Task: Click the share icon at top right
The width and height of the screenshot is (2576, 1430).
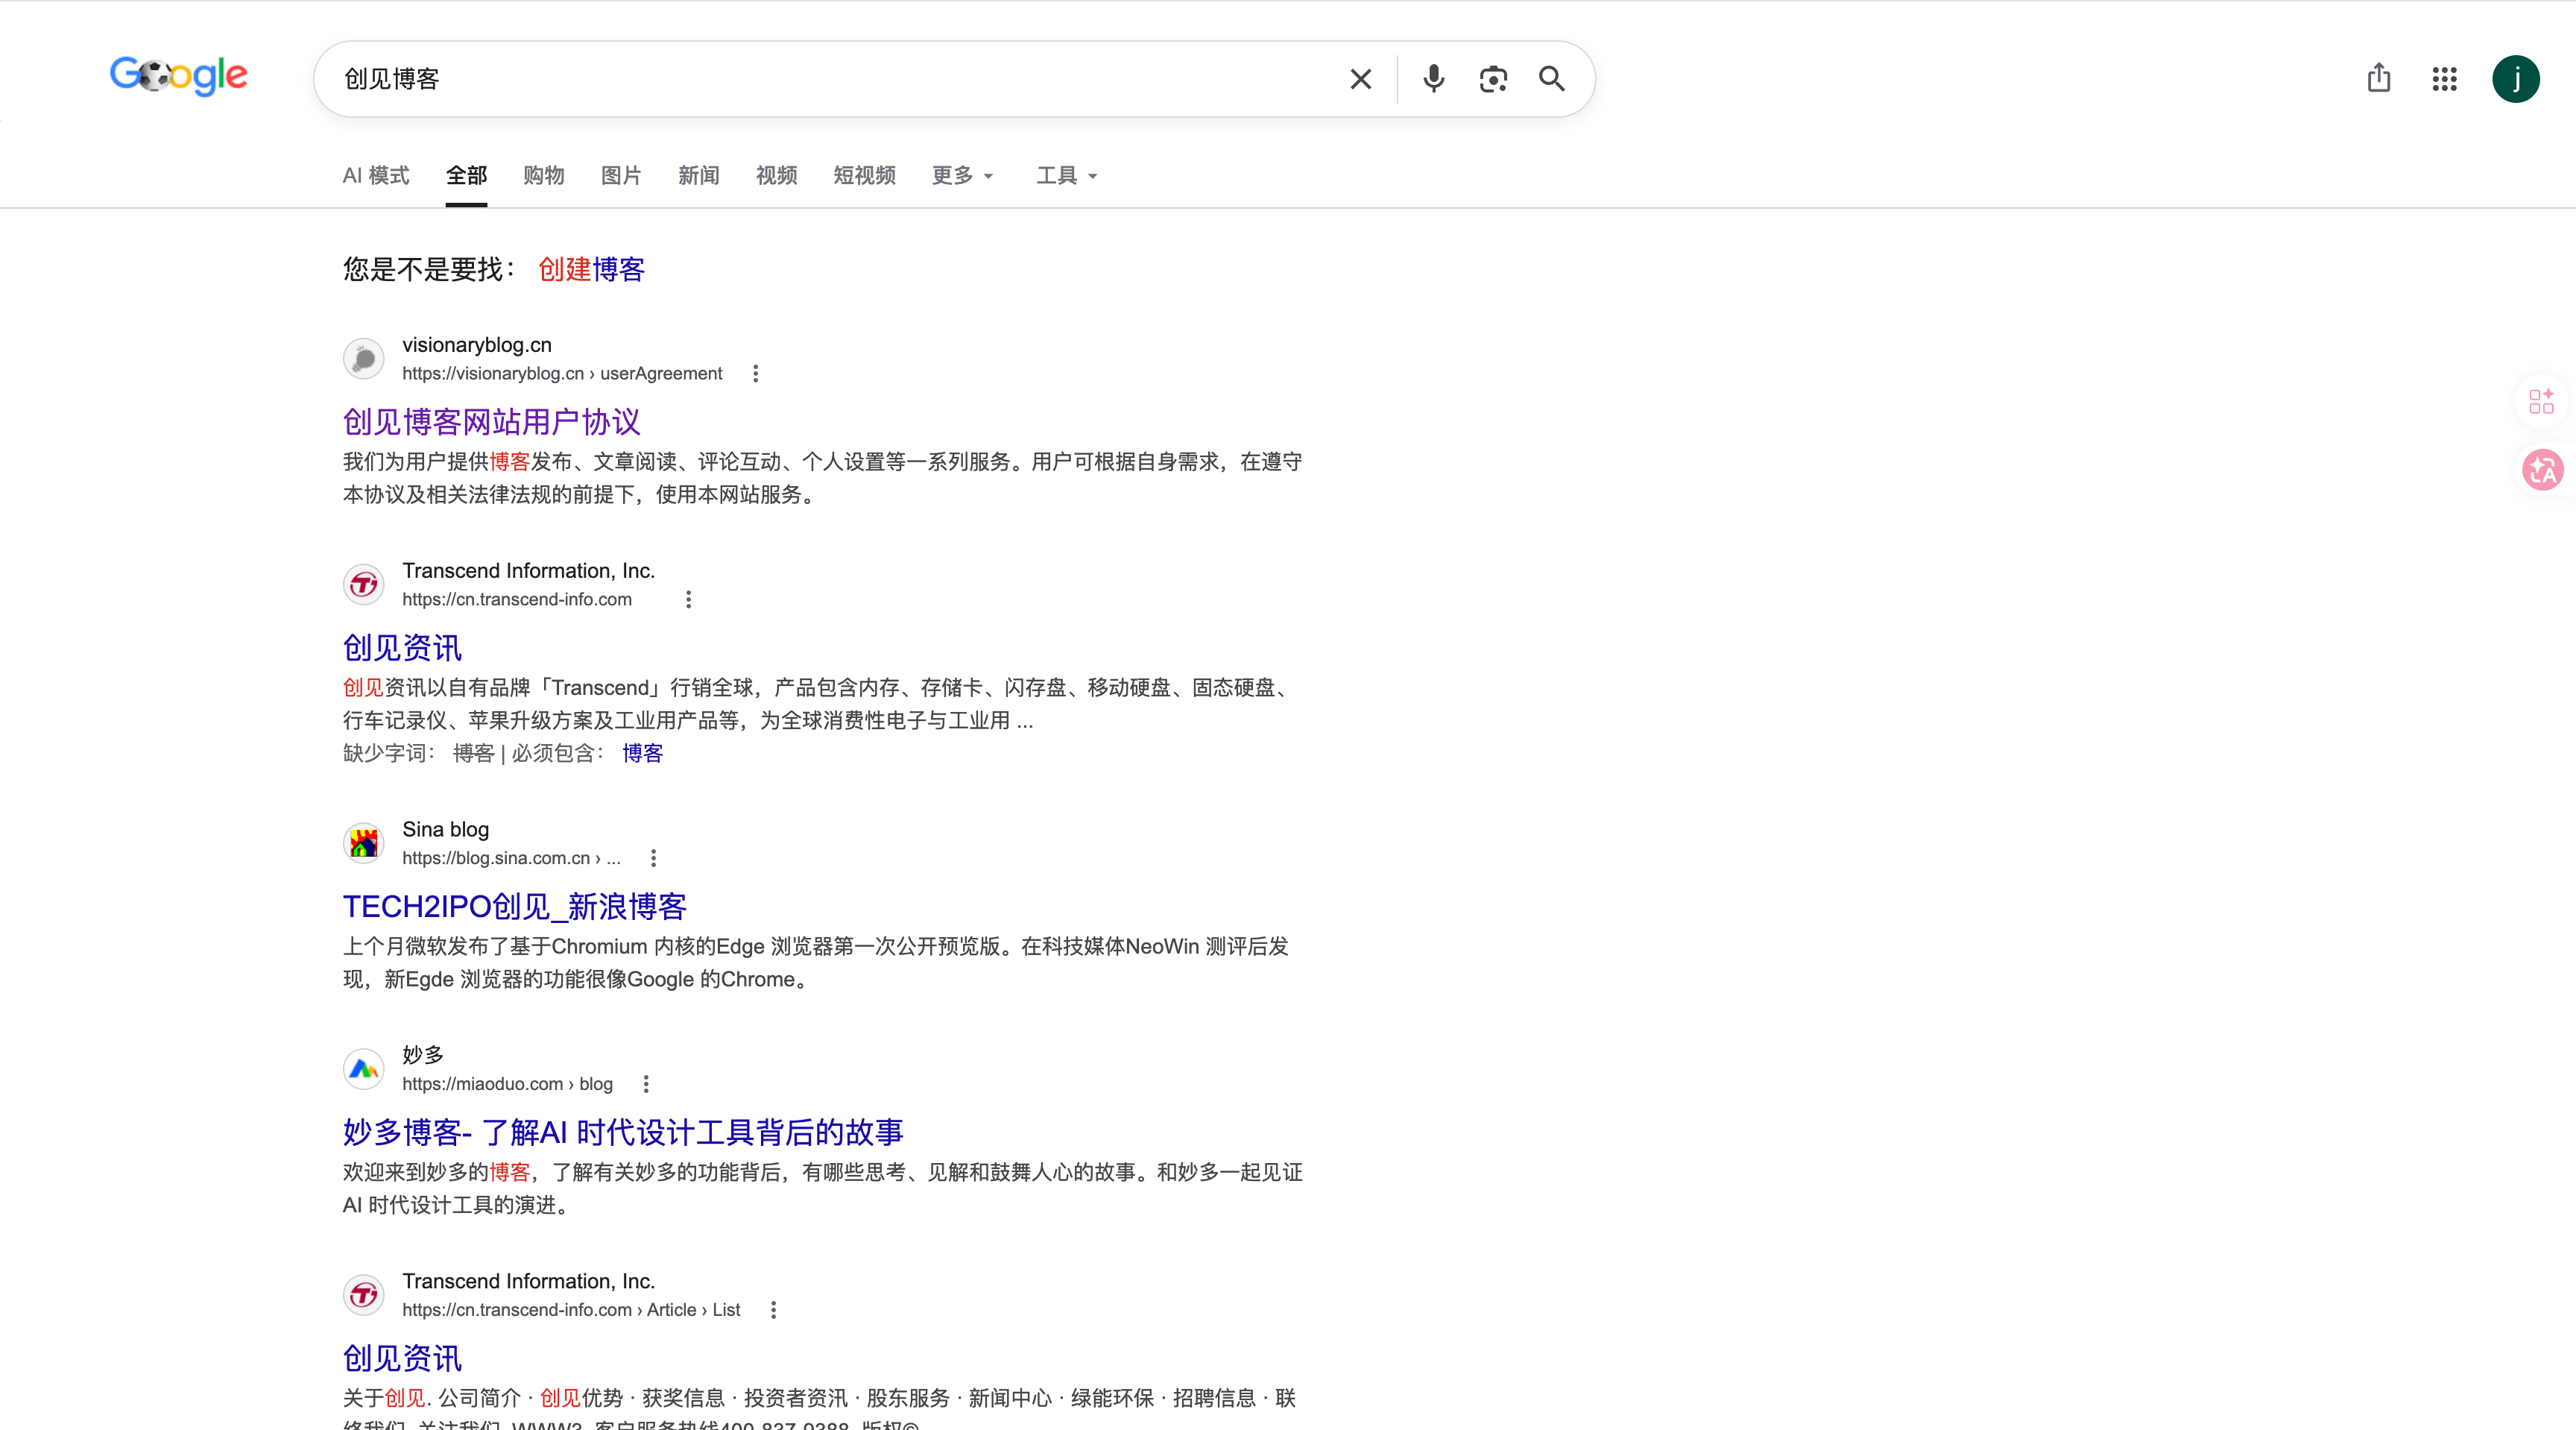Action: pyautogui.click(x=2379, y=78)
